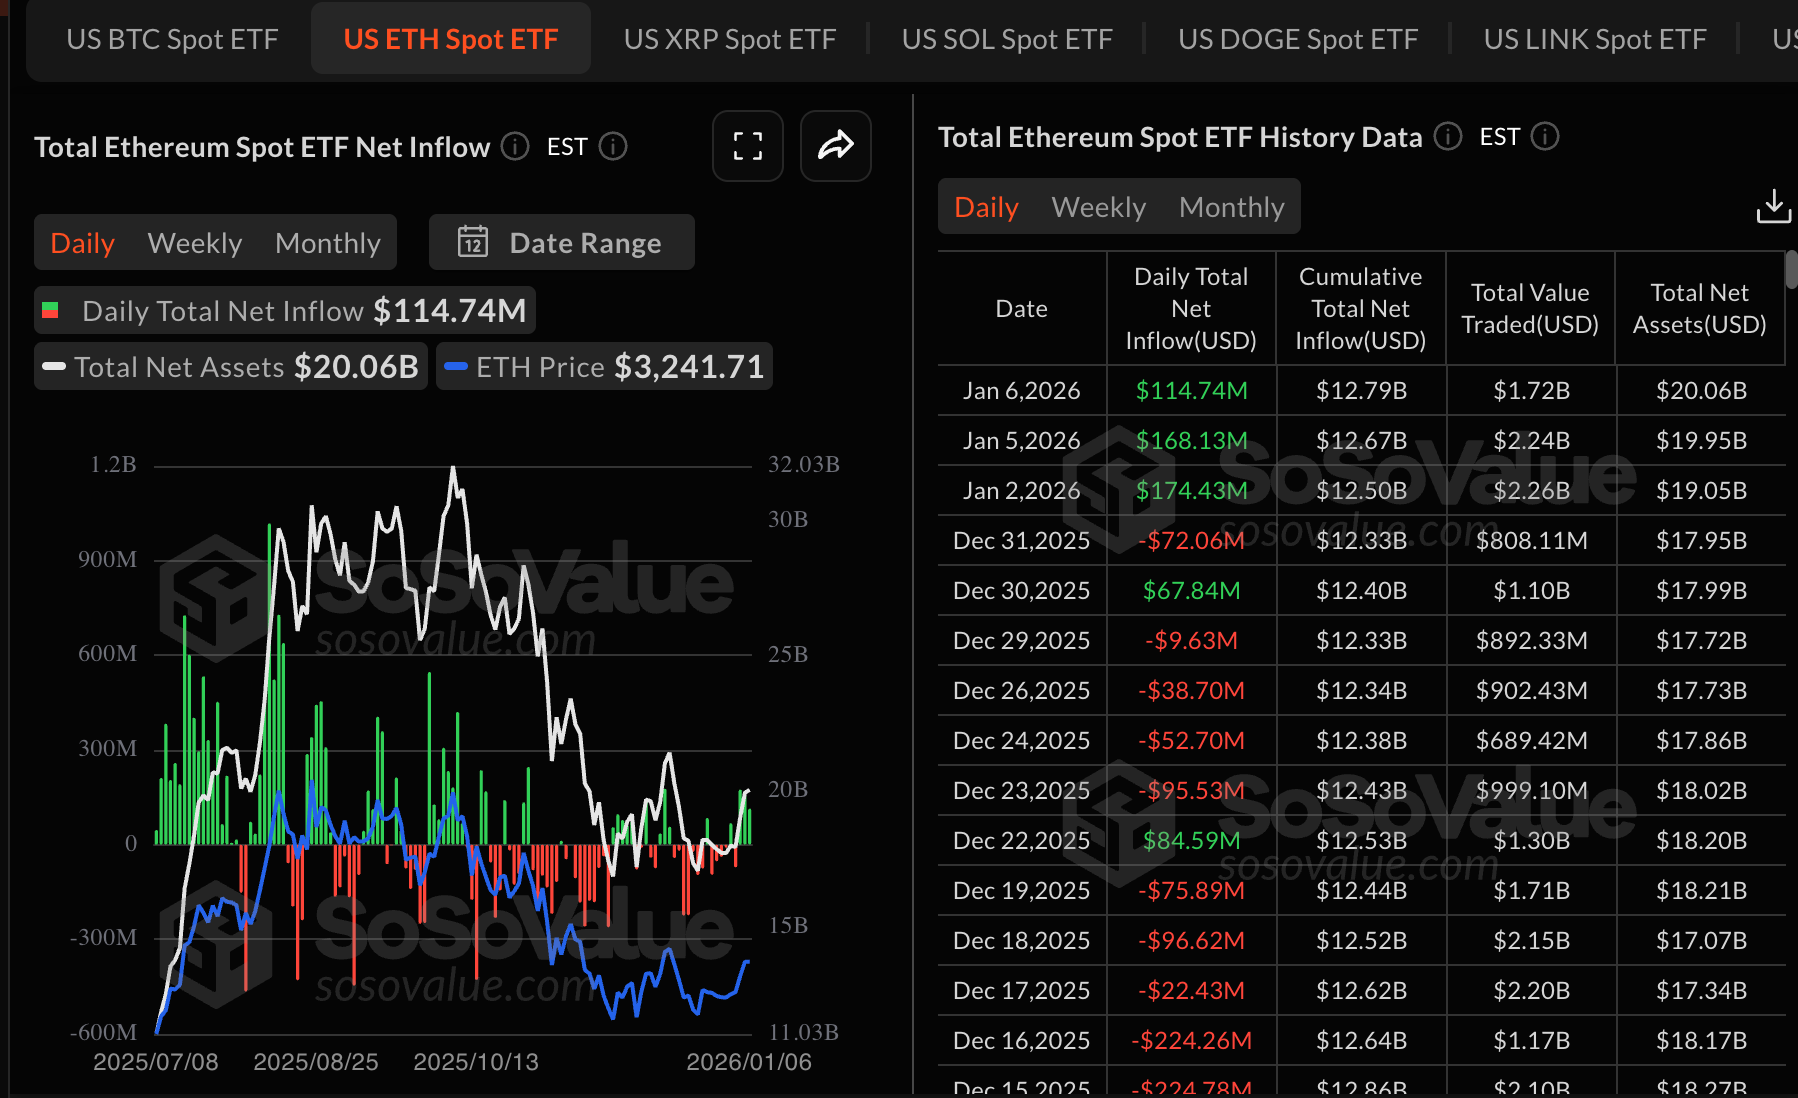
Task: Open the chart fullscreen view icon
Action: [747, 146]
